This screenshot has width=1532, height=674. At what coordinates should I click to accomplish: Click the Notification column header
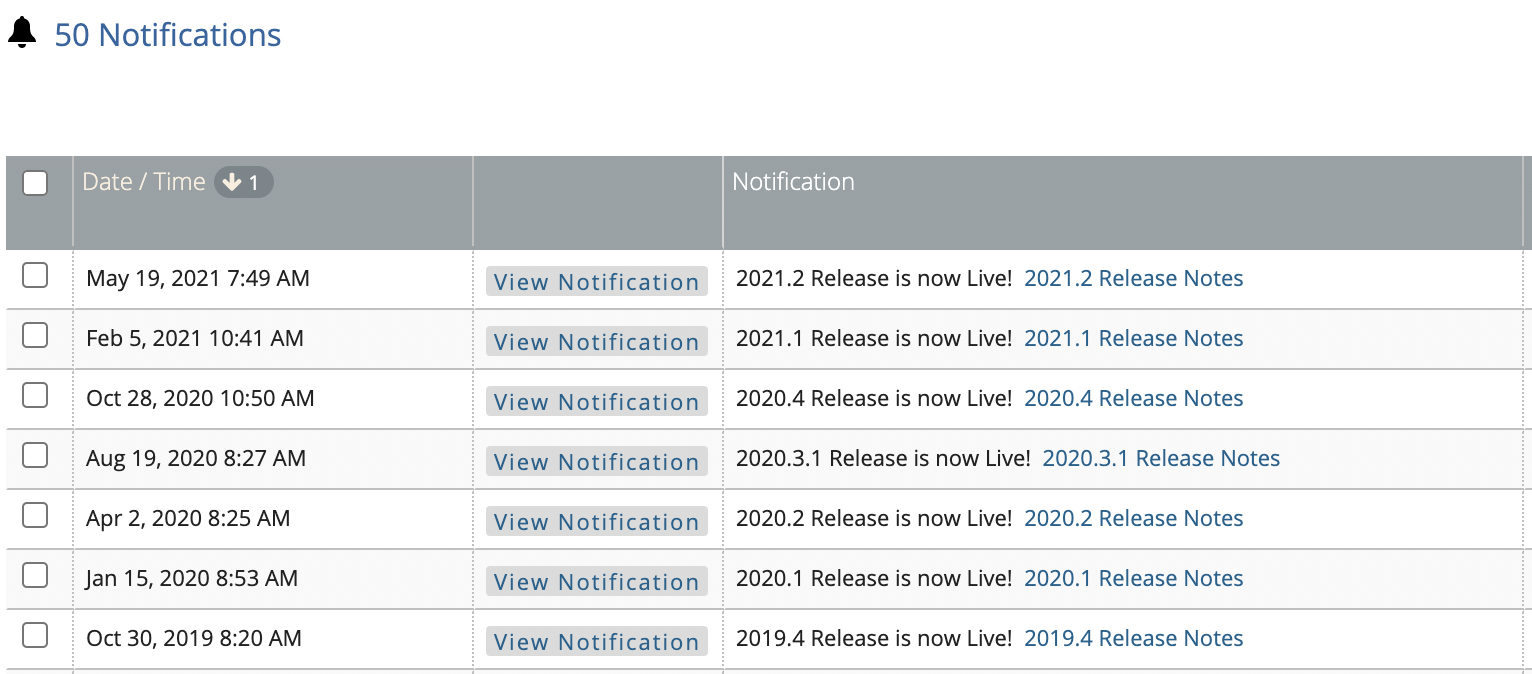coord(793,182)
